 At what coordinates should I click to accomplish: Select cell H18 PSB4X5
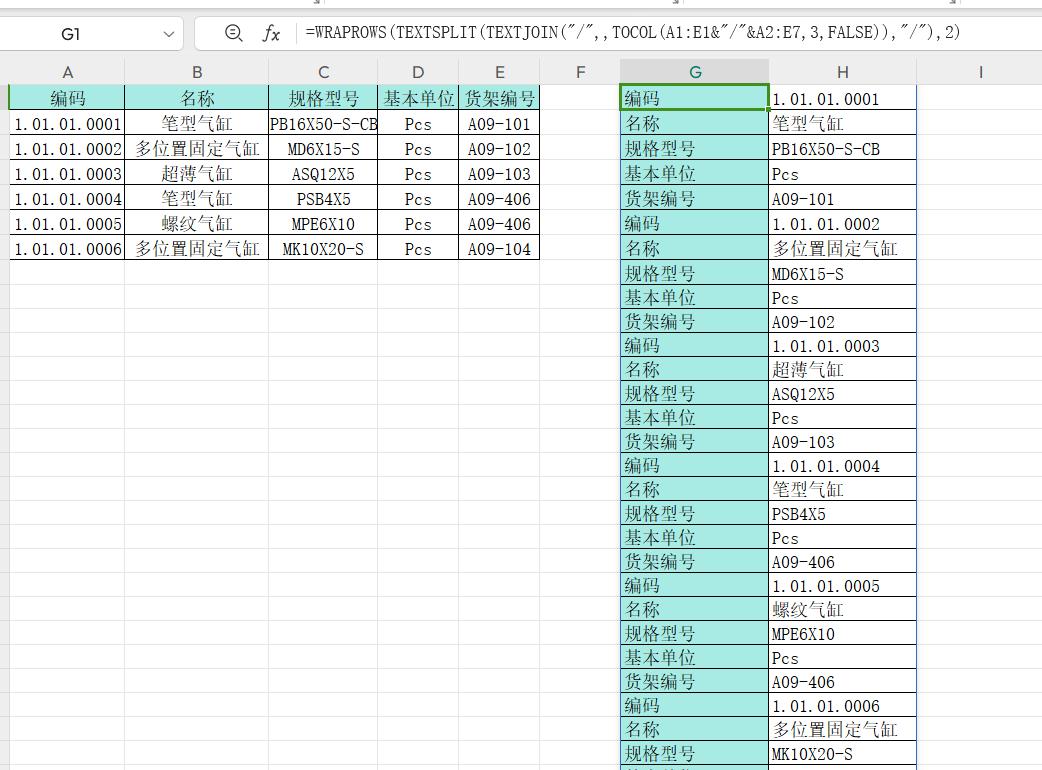coord(843,514)
